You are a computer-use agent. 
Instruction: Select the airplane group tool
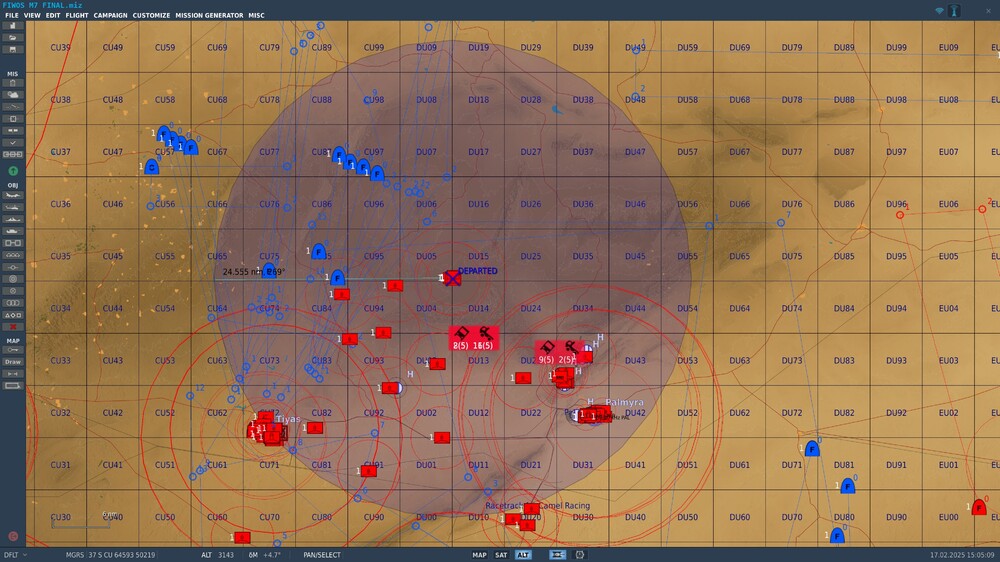(13, 195)
